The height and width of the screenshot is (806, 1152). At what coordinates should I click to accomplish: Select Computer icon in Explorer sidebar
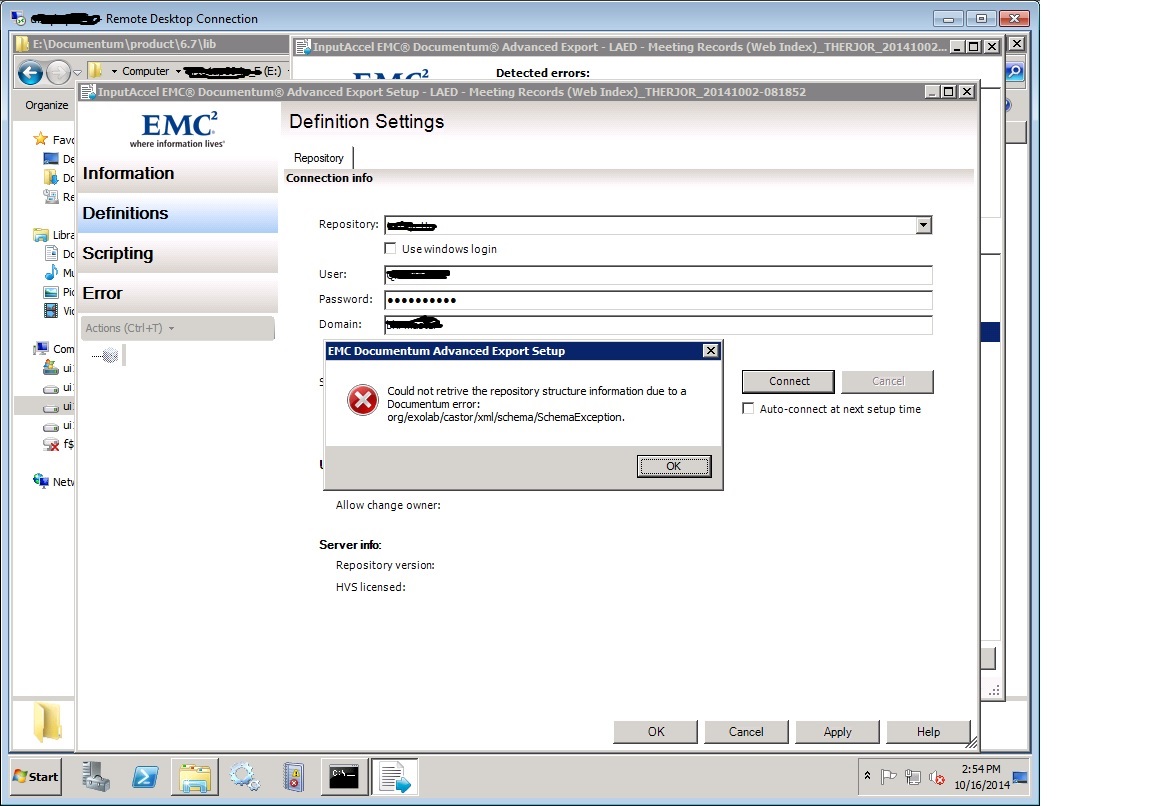point(41,348)
